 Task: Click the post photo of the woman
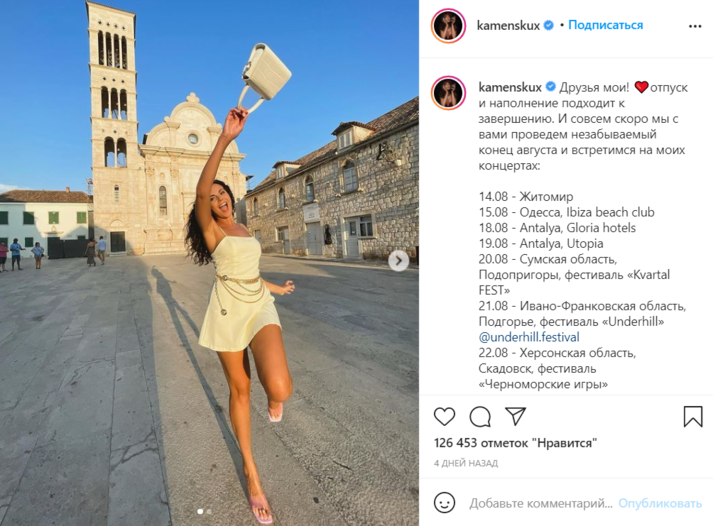click(209, 263)
